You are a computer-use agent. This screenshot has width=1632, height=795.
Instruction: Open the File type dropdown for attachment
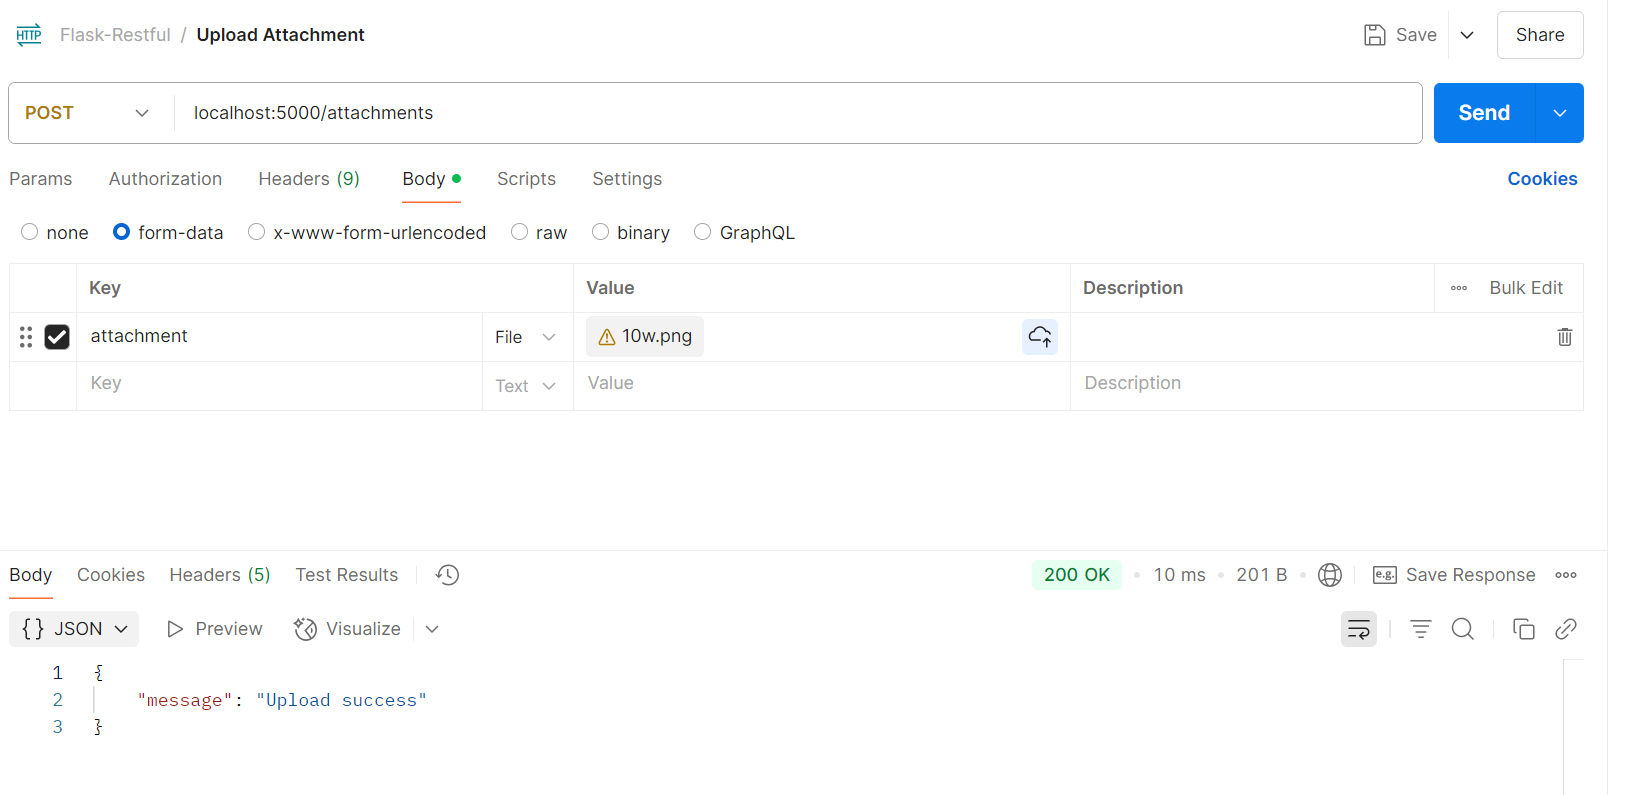[x=525, y=337]
